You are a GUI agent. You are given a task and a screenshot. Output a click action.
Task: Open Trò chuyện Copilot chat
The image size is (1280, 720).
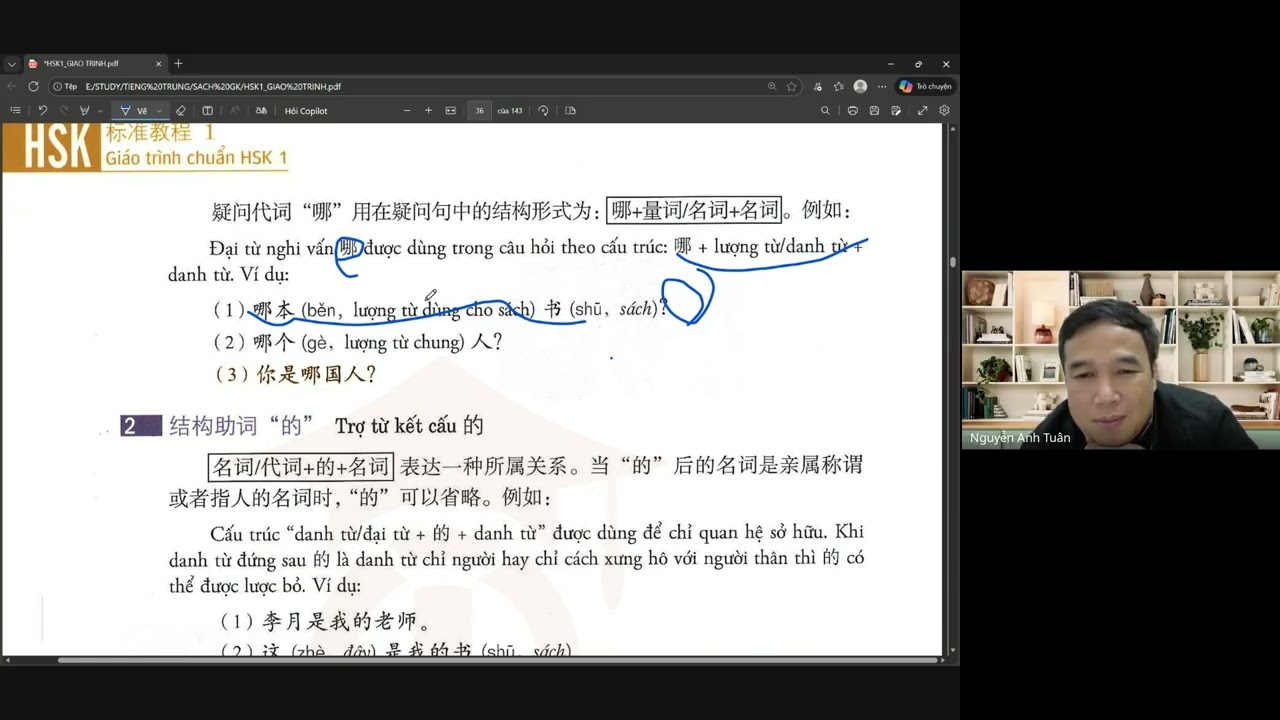[925, 86]
